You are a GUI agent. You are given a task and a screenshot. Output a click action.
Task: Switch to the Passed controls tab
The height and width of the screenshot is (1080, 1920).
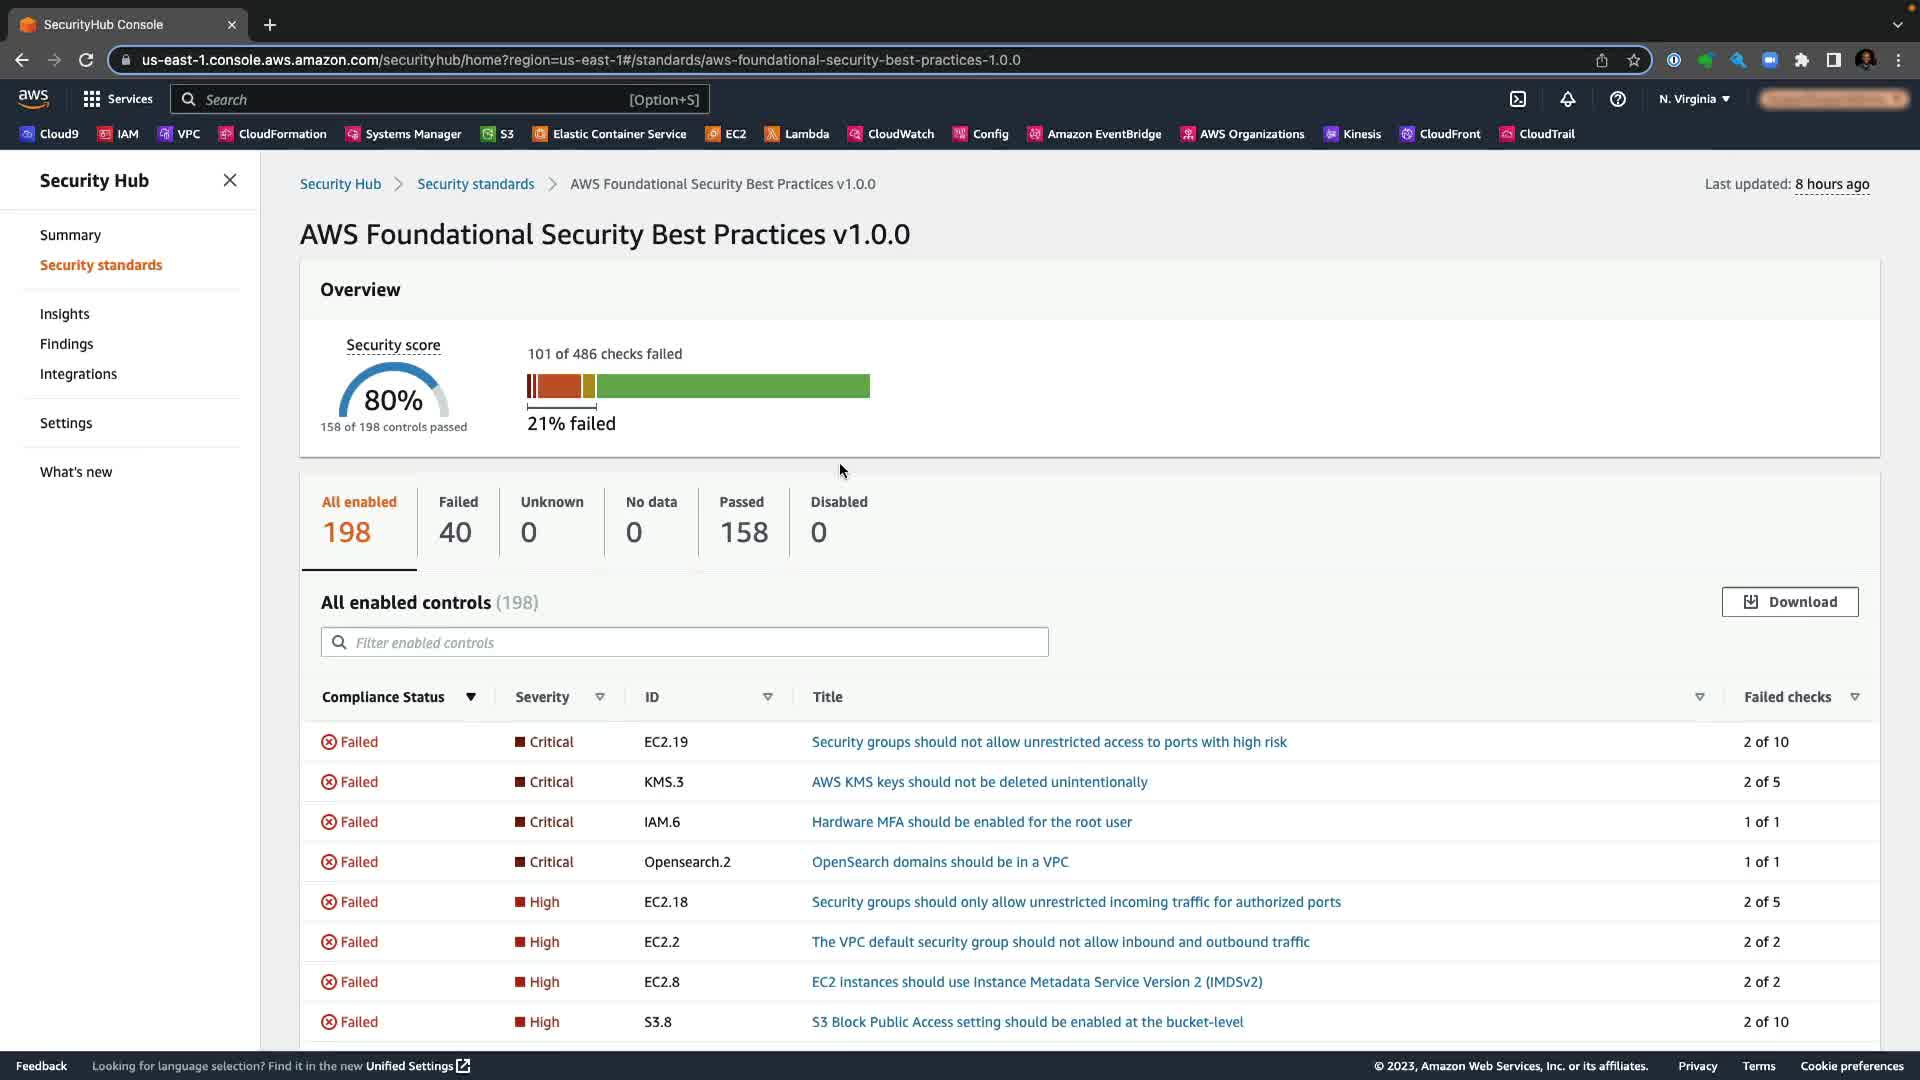743,519
